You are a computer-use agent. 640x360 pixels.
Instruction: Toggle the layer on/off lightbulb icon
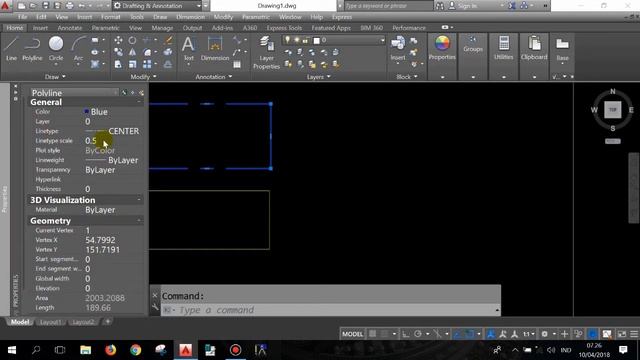[288, 40]
